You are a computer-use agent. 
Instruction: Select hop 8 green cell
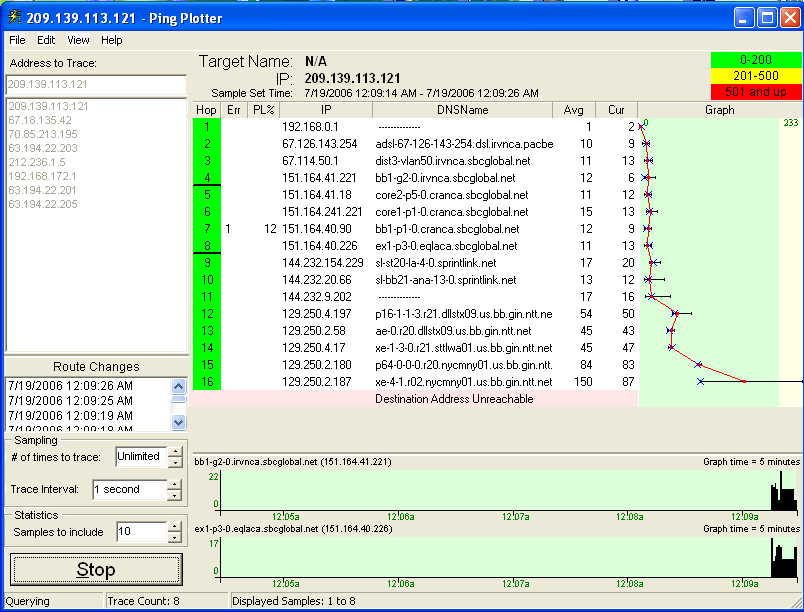click(207, 246)
